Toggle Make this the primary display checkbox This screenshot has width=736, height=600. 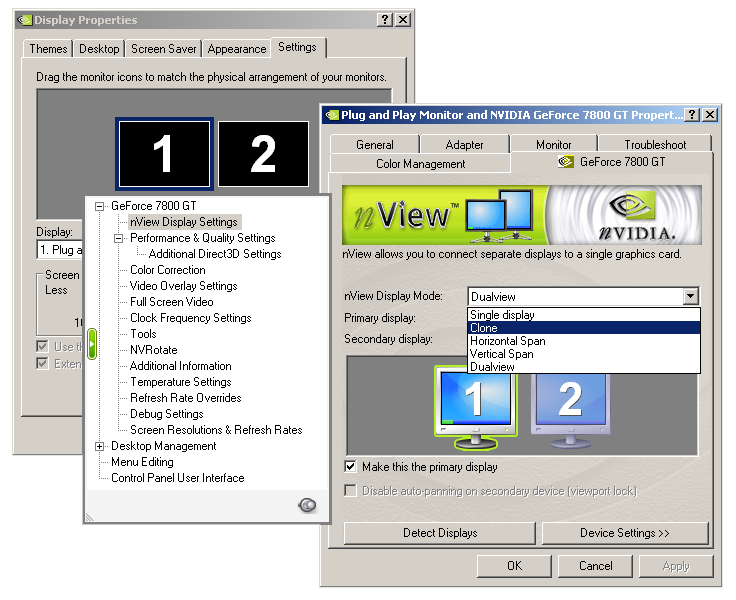[350, 467]
